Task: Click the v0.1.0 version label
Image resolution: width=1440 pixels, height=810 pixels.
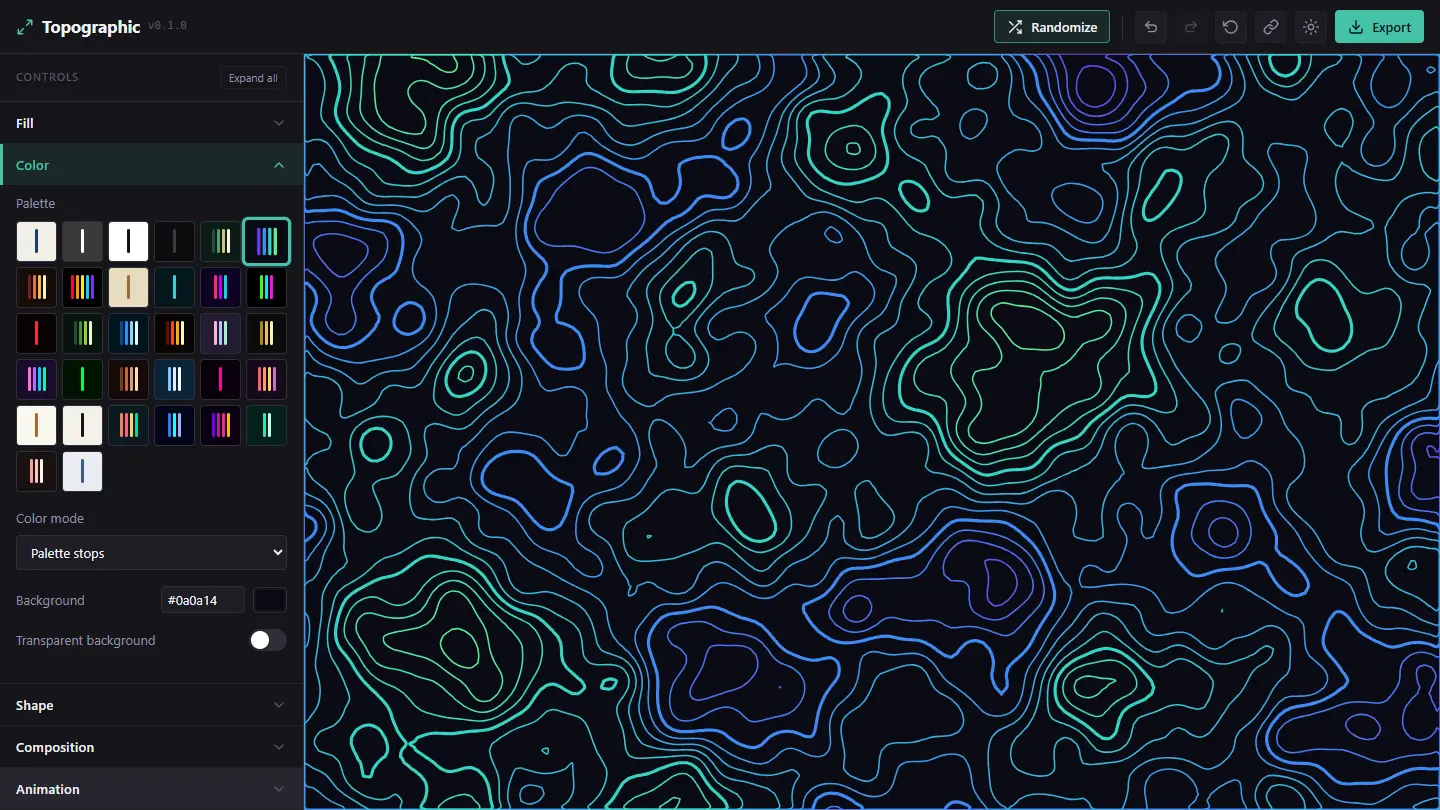Action: (x=167, y=26)
